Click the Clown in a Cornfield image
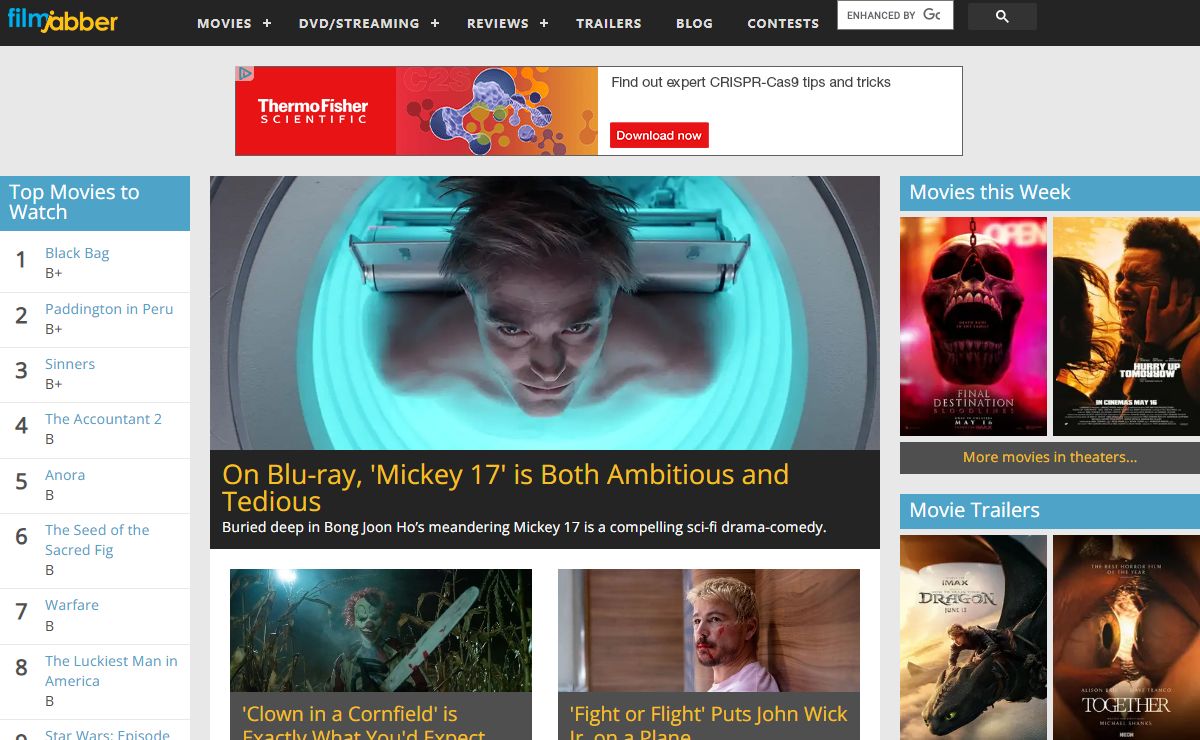The image size is (1200, 740). click(x=381, y=630)
